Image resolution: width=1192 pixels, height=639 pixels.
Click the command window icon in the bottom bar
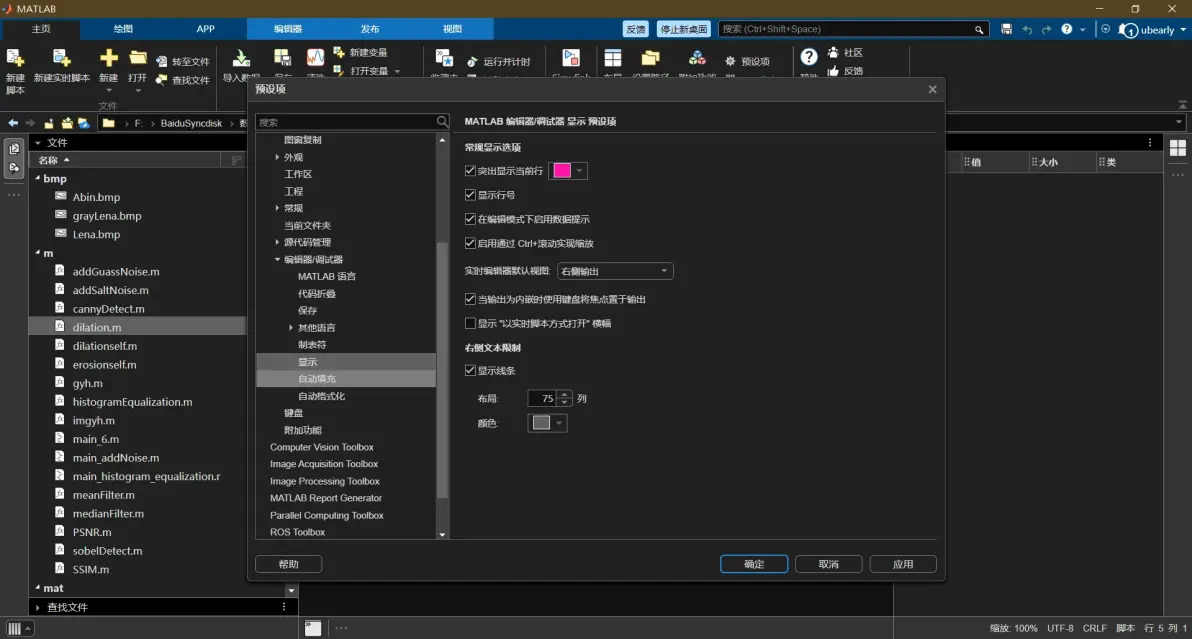tap(313, 628)
